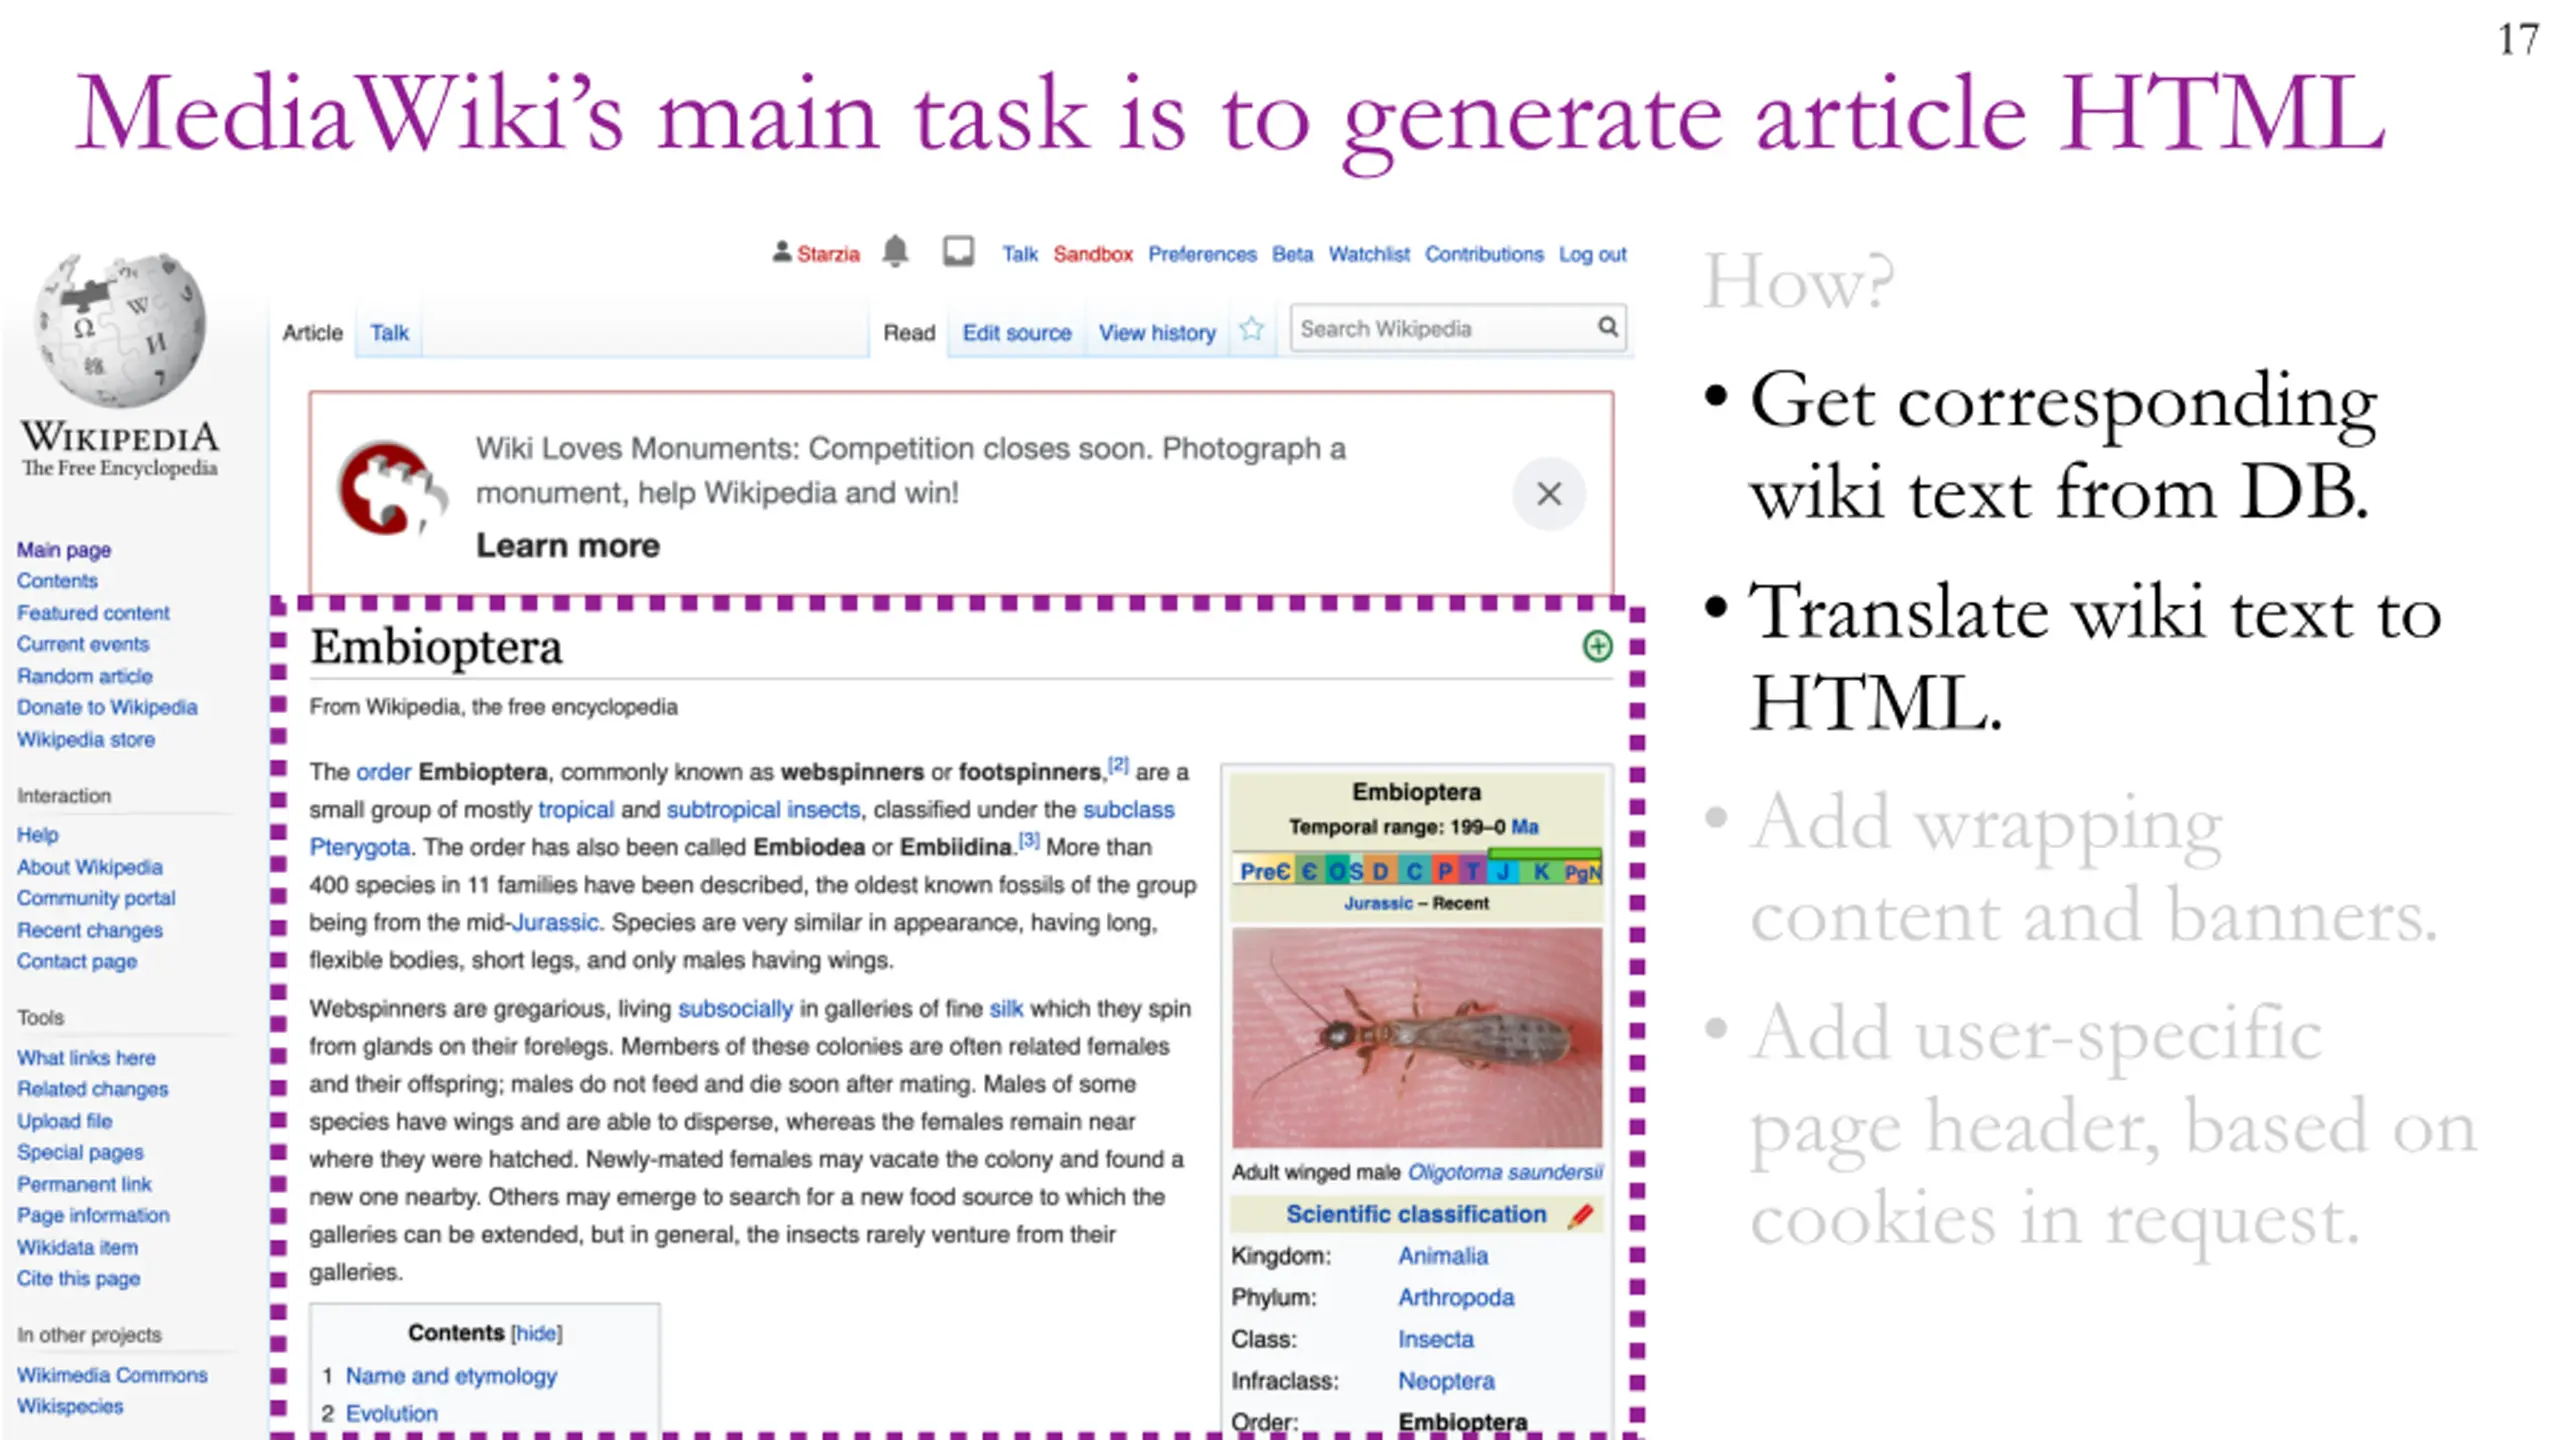
Task: Click the K period in timeline bar
Action: [x=1541, y=872]
